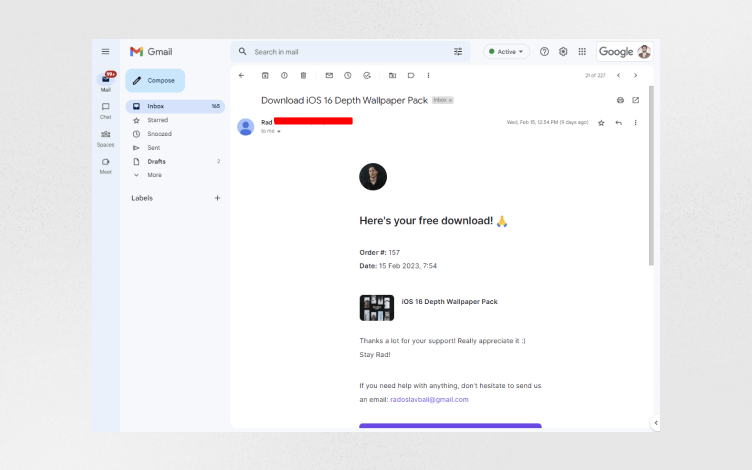Click the sender's round profile photo in email body
The width and height of the screenshot is (752, 470).
click(x=373, y=176)
